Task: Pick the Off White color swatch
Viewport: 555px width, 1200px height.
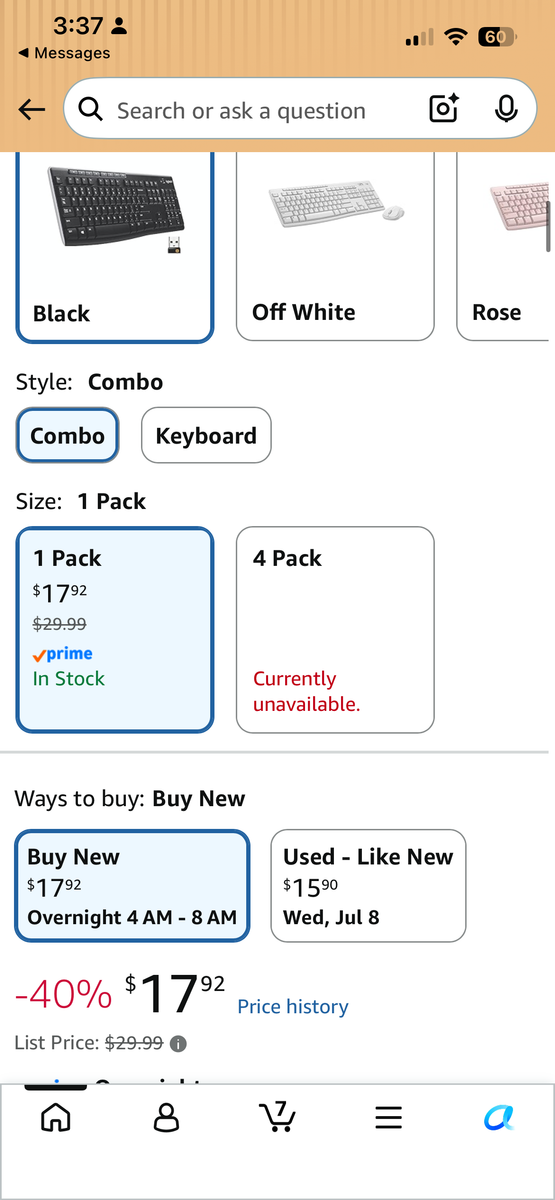Action: pos(335,245)
